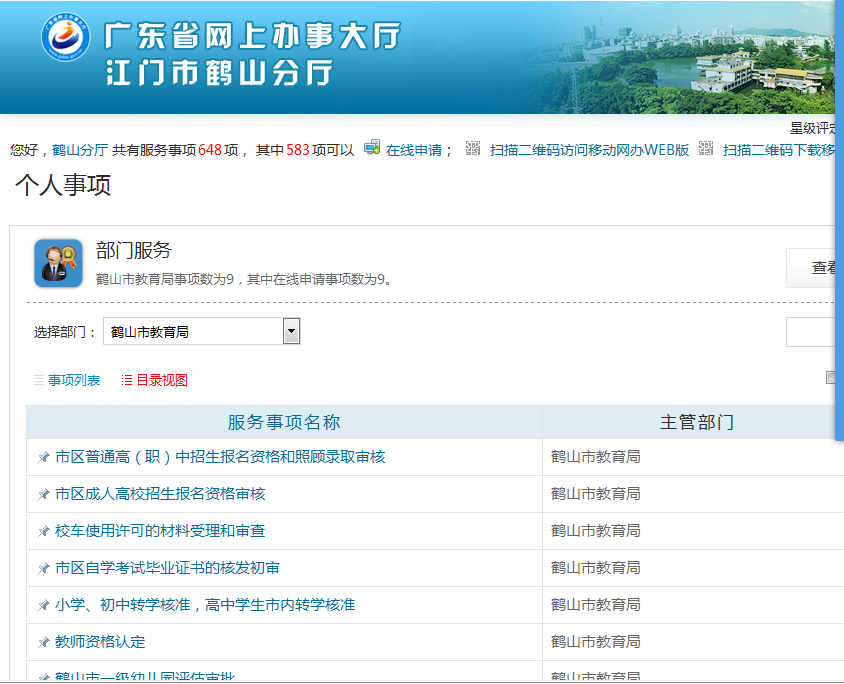This screenshot has height=684, width=844.
Task: Click pin icon beside 校车使用许可的材料受理和审查
Action: coord(43,531)
